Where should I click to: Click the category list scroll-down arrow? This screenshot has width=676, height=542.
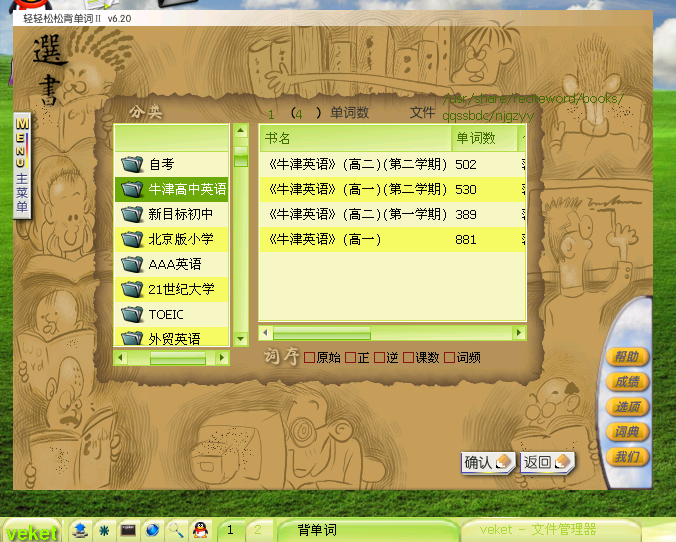(241, 339)
